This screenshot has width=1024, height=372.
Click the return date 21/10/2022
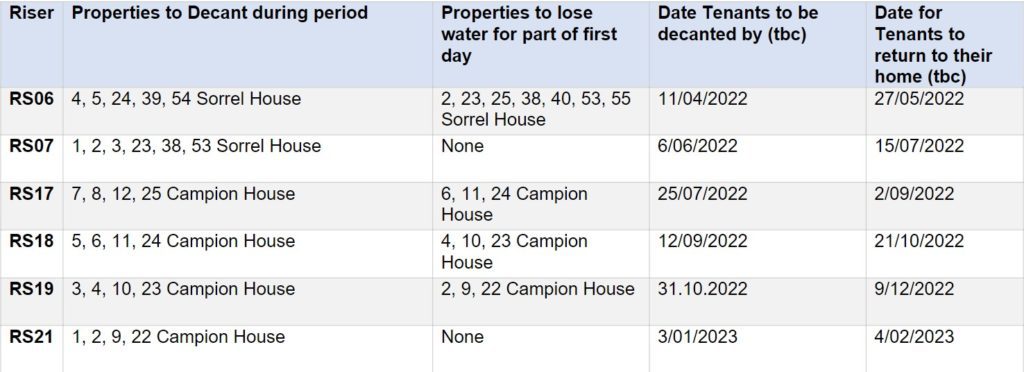pos(919,241)
